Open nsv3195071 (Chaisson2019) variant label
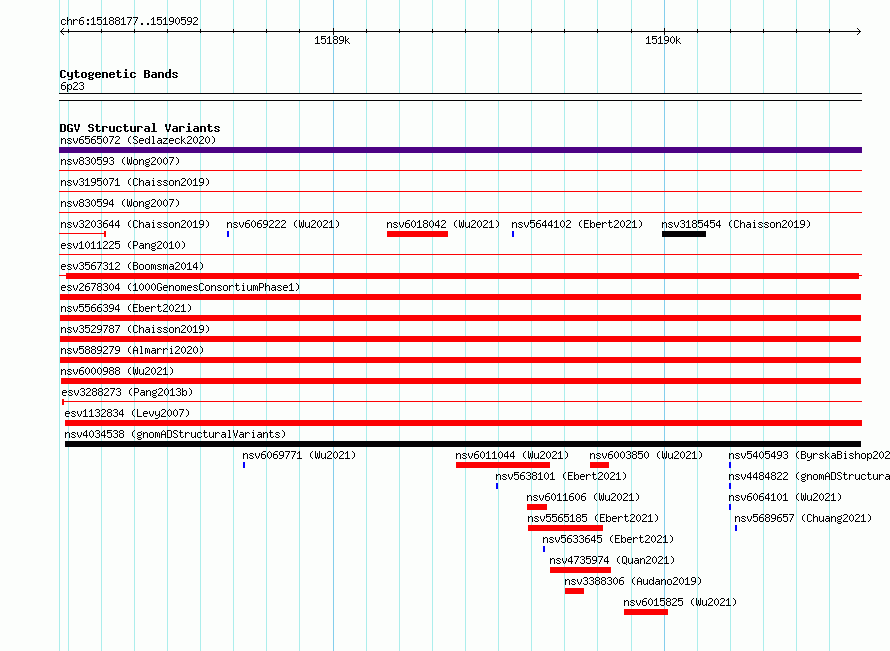 [x=135, y=182]
